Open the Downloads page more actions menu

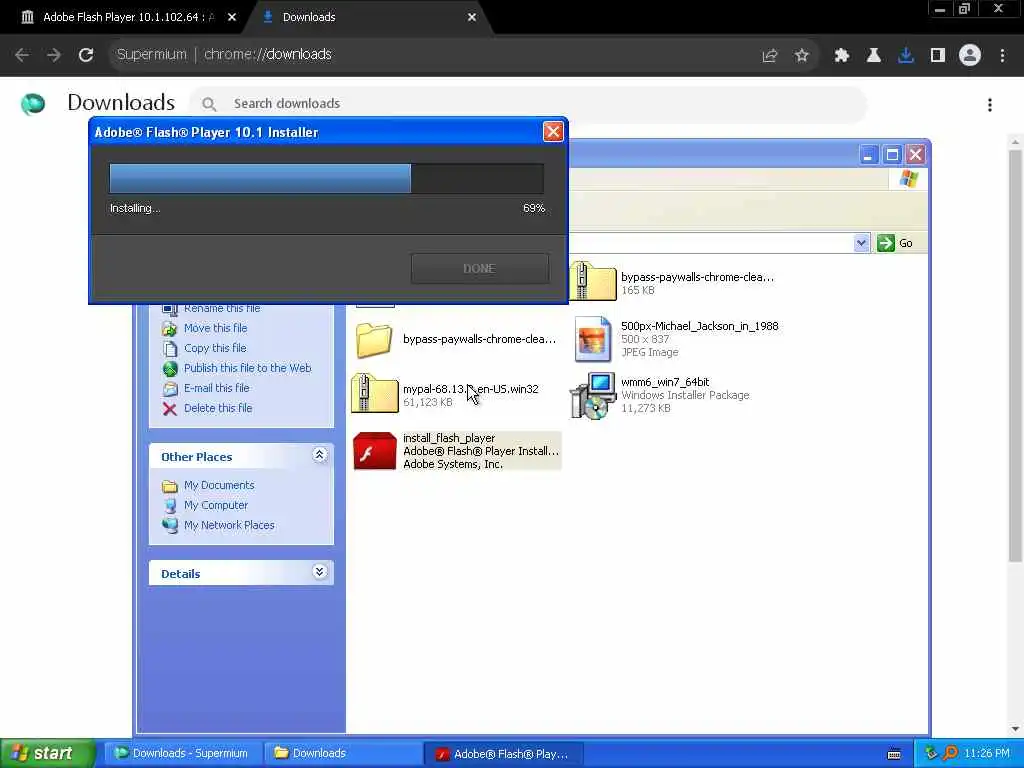pyautogui.click(x=990, y=105)
